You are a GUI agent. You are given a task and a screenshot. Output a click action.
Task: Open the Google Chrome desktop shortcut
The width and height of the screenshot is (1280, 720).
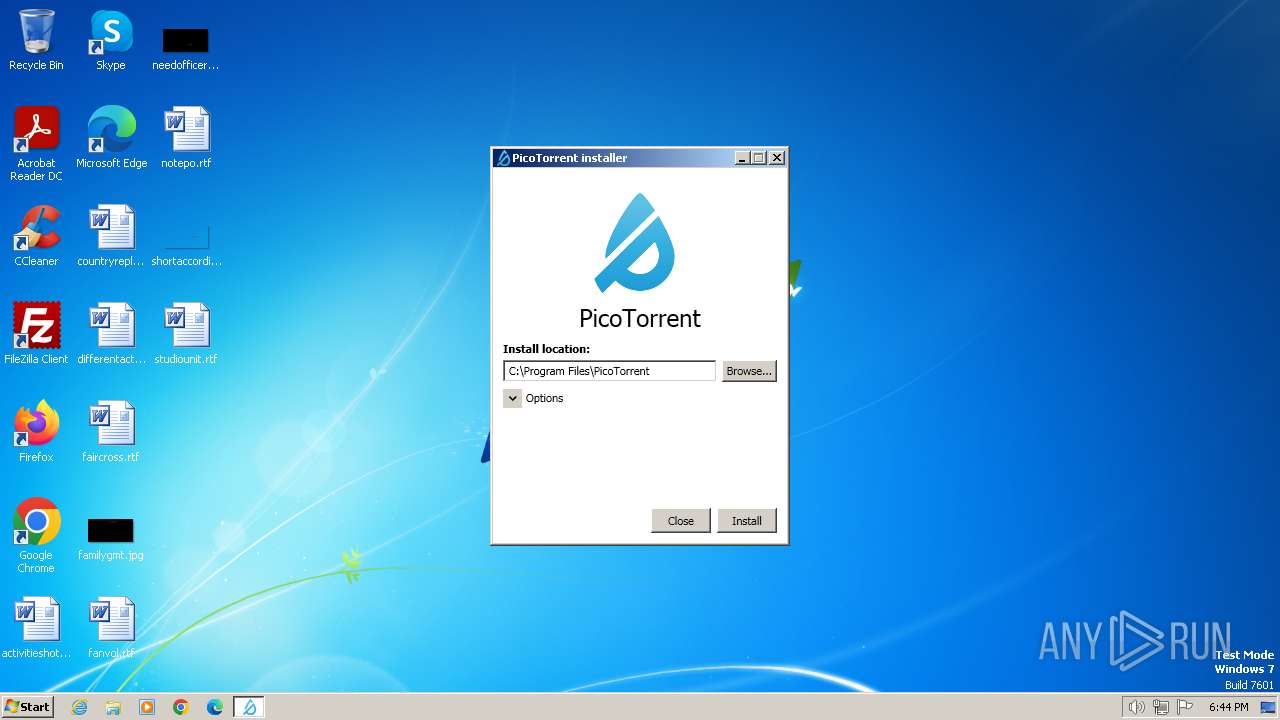click(36, 536)
